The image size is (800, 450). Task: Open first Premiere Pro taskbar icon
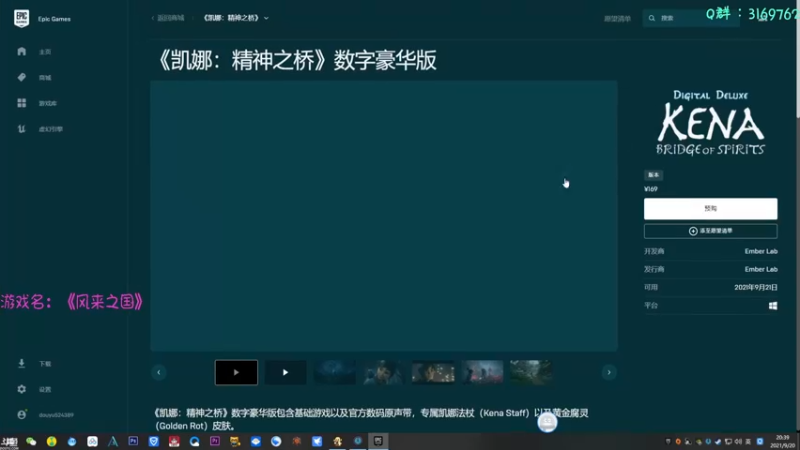[x=215, y=441]
